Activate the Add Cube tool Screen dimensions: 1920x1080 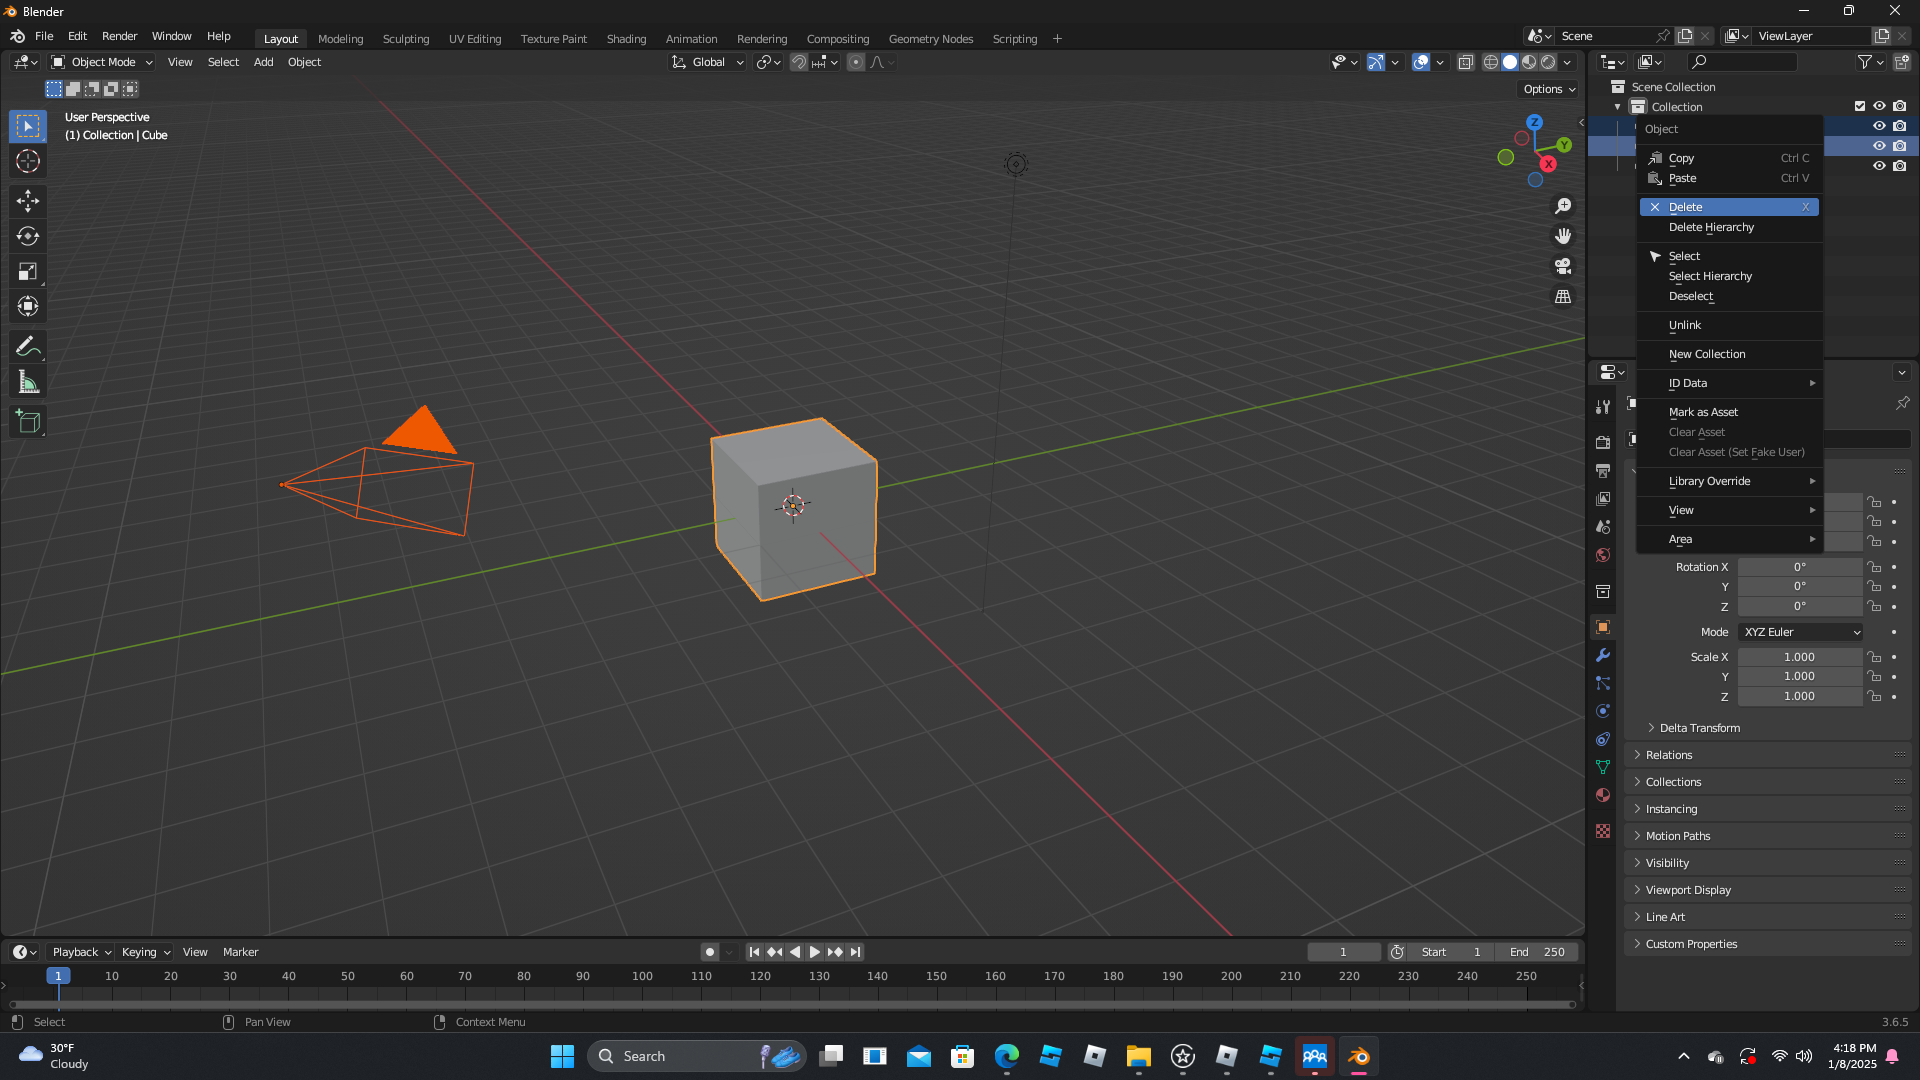(x=28, y=422)
